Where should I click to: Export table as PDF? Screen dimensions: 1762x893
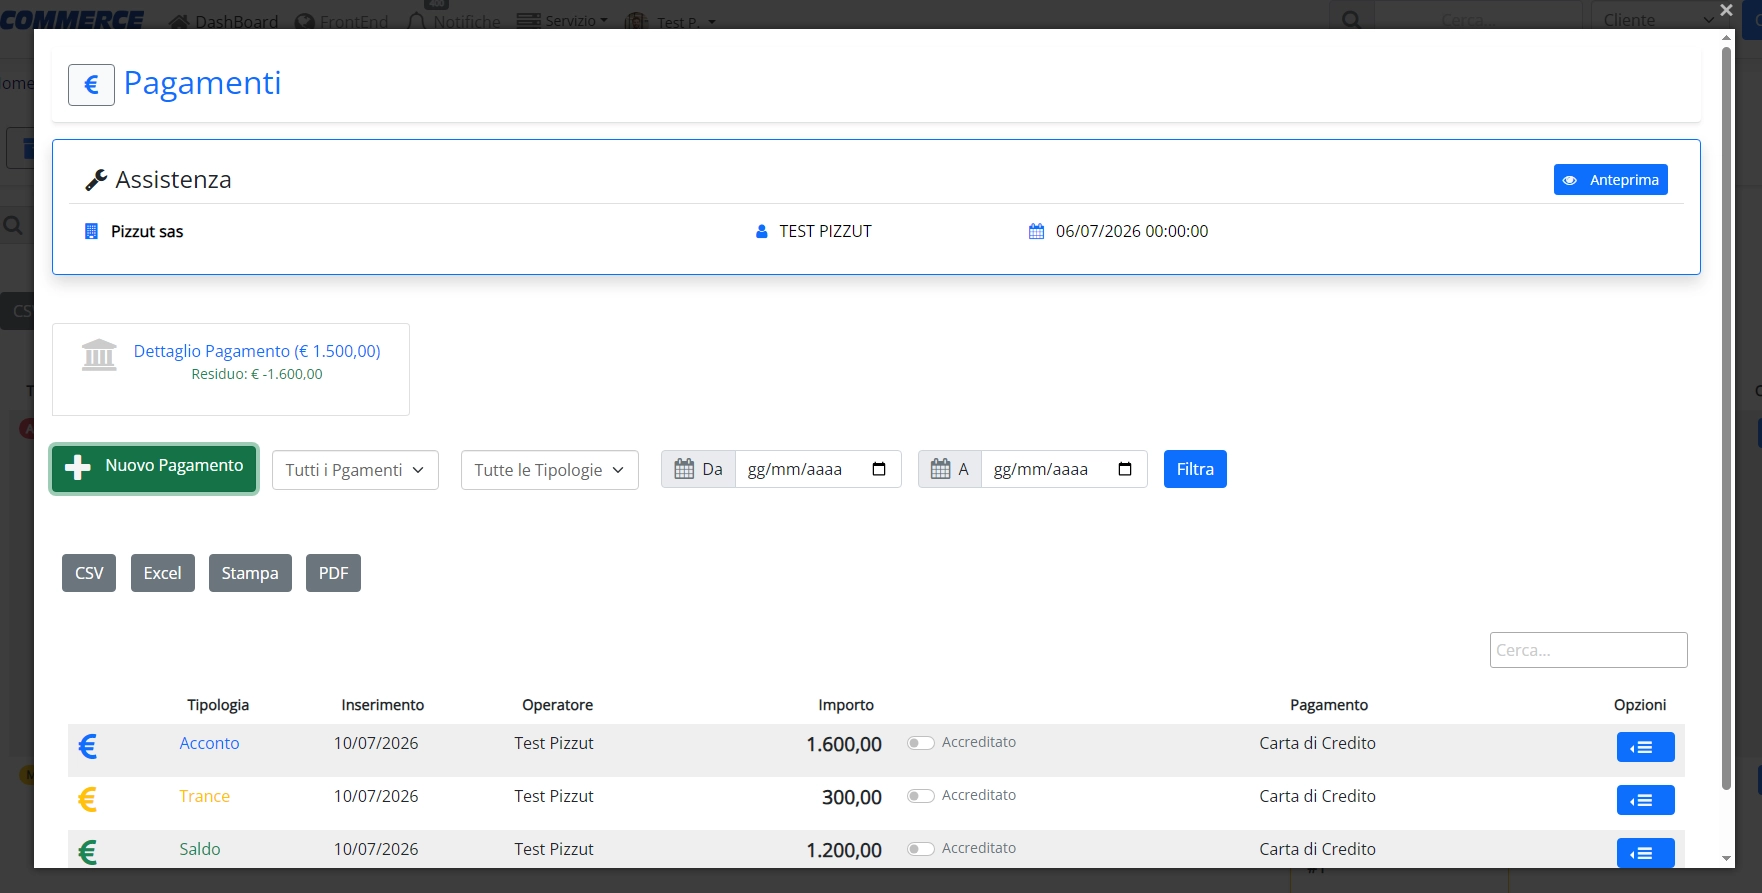(333, 573)
